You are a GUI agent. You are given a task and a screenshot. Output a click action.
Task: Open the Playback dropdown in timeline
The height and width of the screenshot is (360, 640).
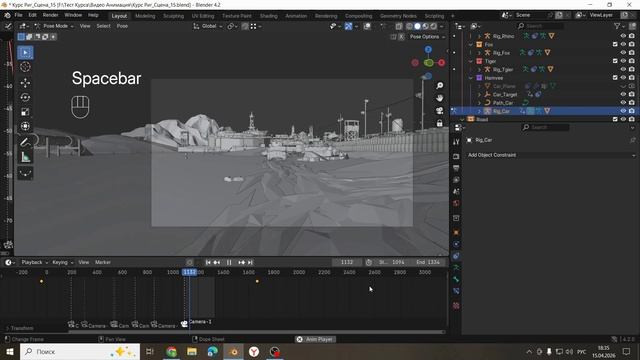(x=34, y=262)
